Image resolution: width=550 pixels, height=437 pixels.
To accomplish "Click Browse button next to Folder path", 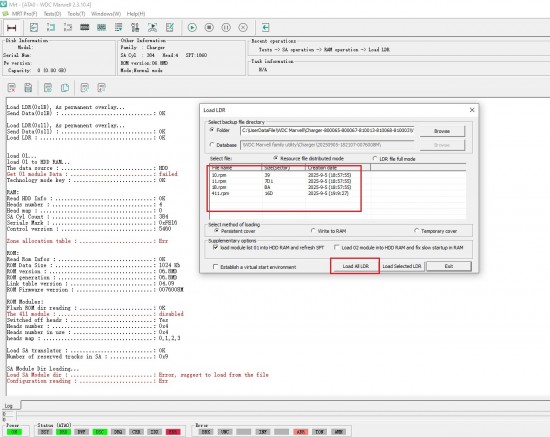I will [x=442, y=131].
